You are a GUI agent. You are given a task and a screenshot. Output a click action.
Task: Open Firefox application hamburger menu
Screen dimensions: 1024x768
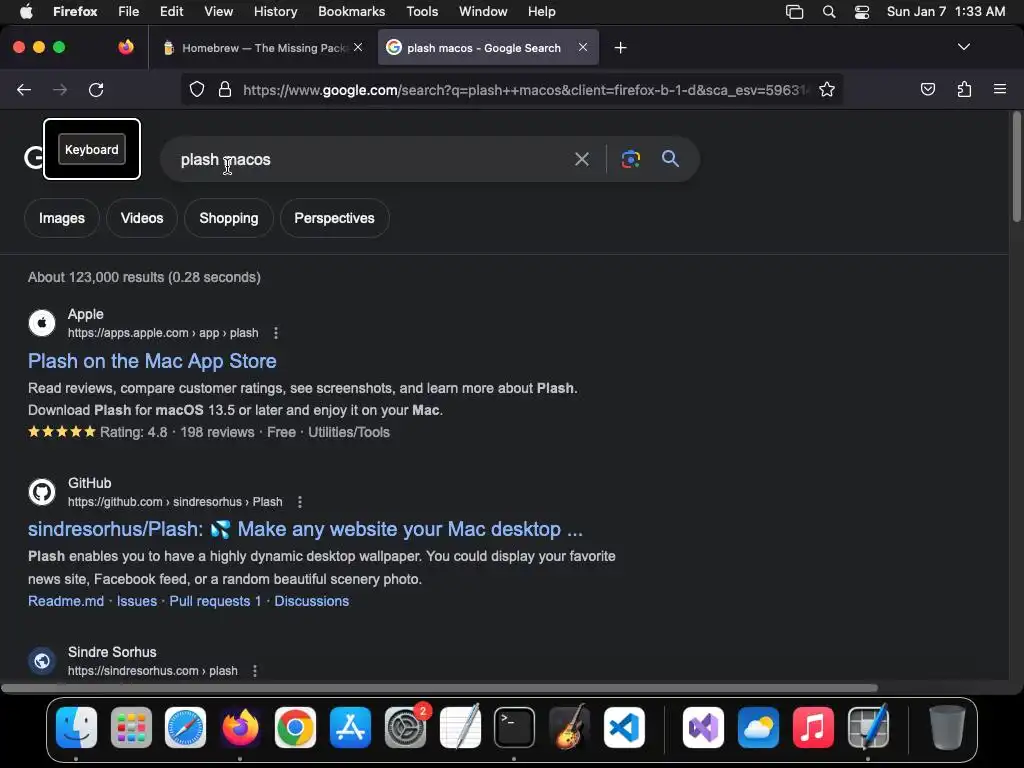point(999,89)
